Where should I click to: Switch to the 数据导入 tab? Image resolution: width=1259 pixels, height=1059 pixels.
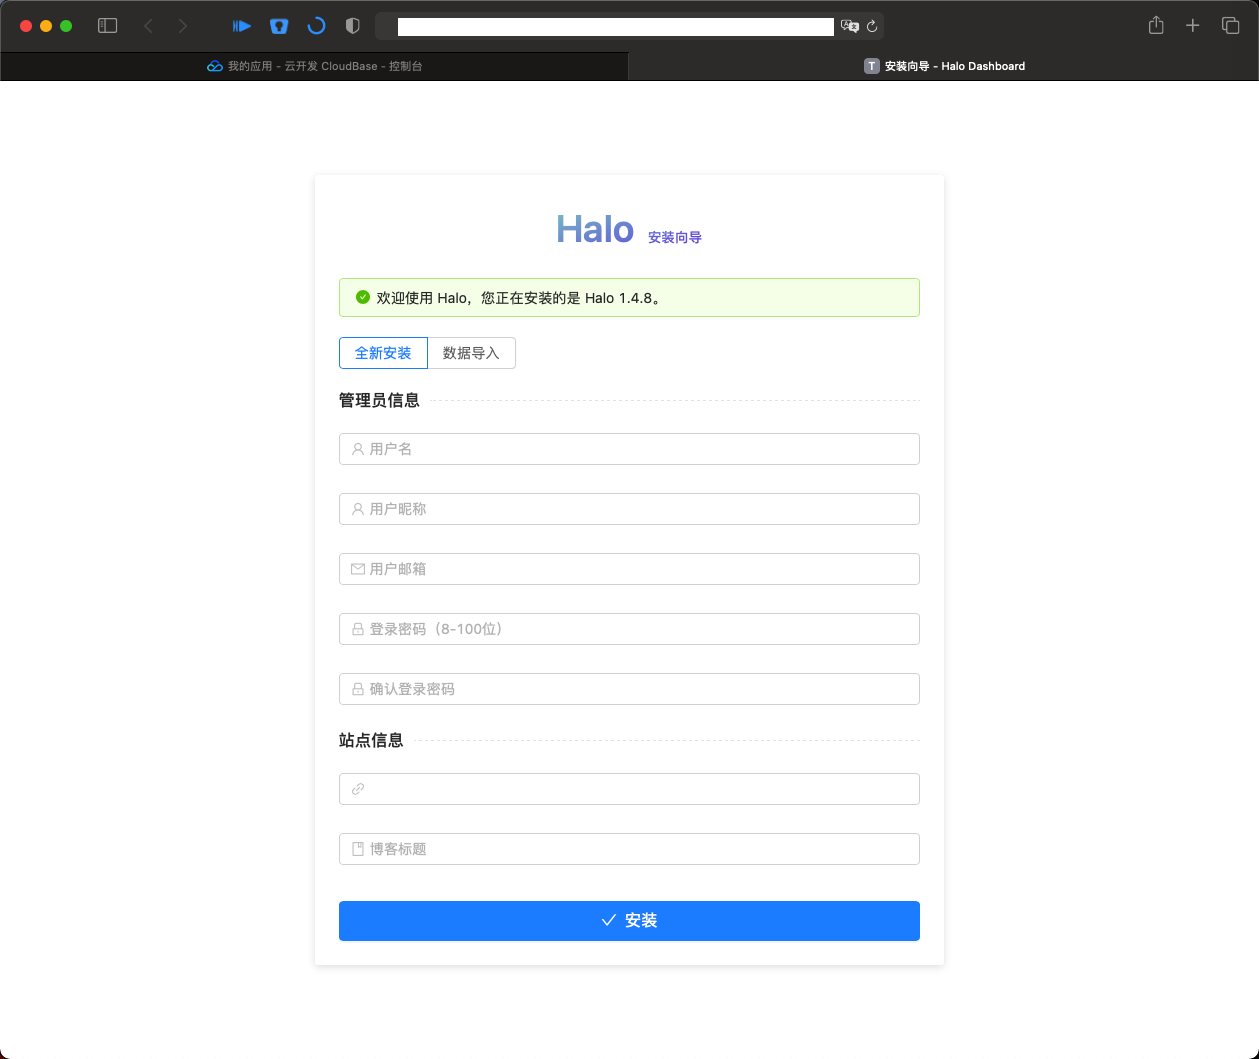coord(471,353)
